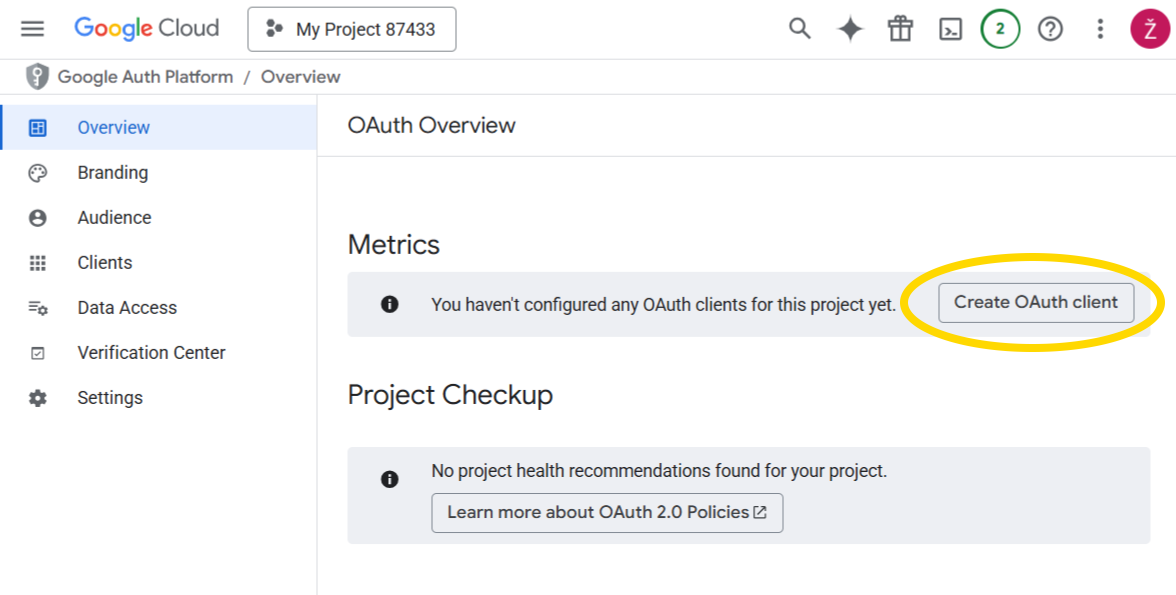Click the info icon next to the Metrics notice
This screenshot has width=1176, height=595.
point(390,303)
